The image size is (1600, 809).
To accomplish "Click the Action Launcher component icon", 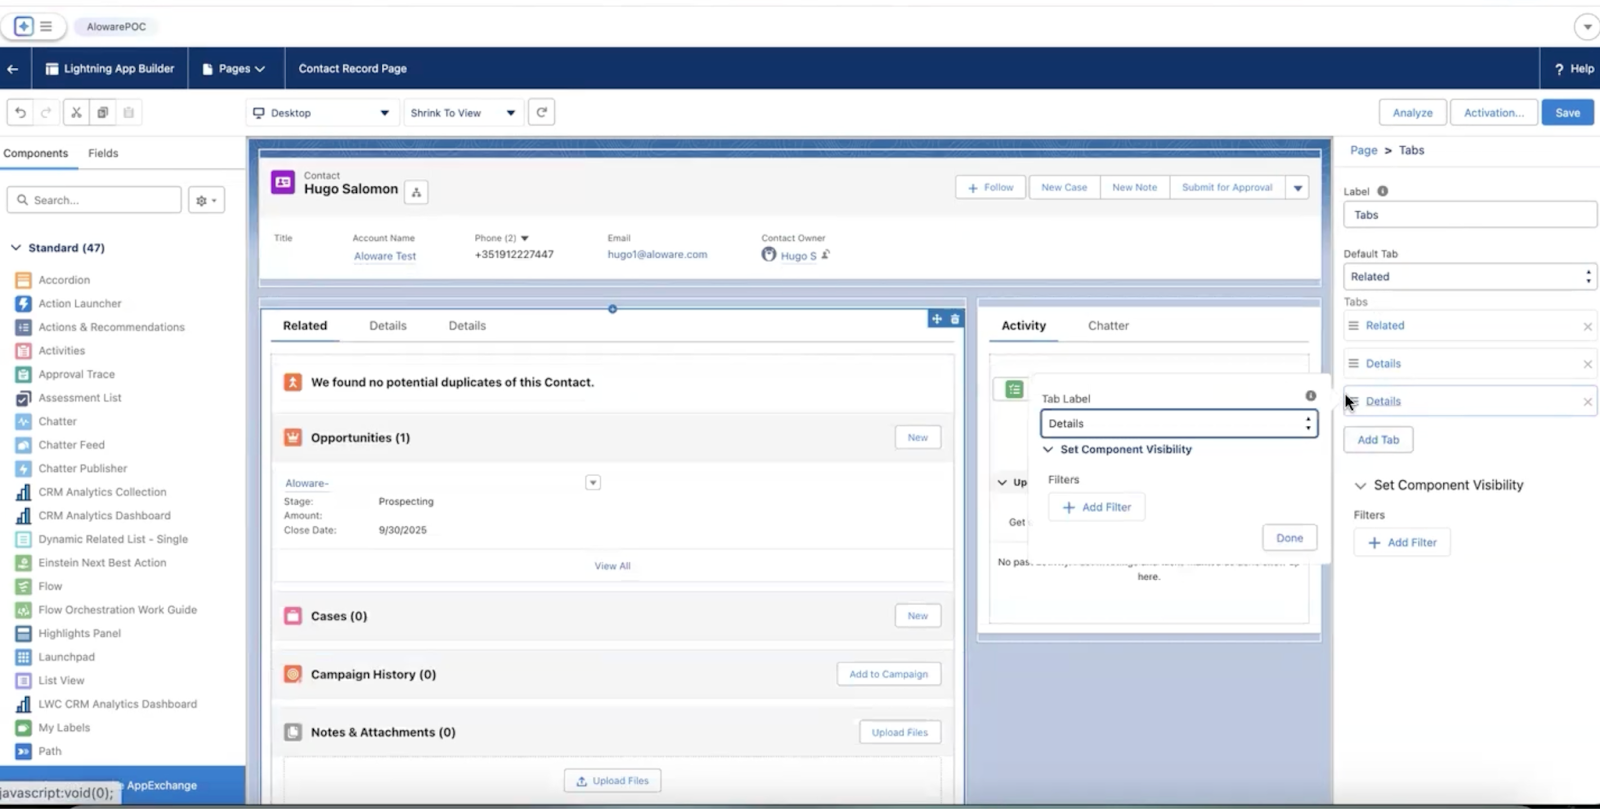I will (x=23, y=303).
